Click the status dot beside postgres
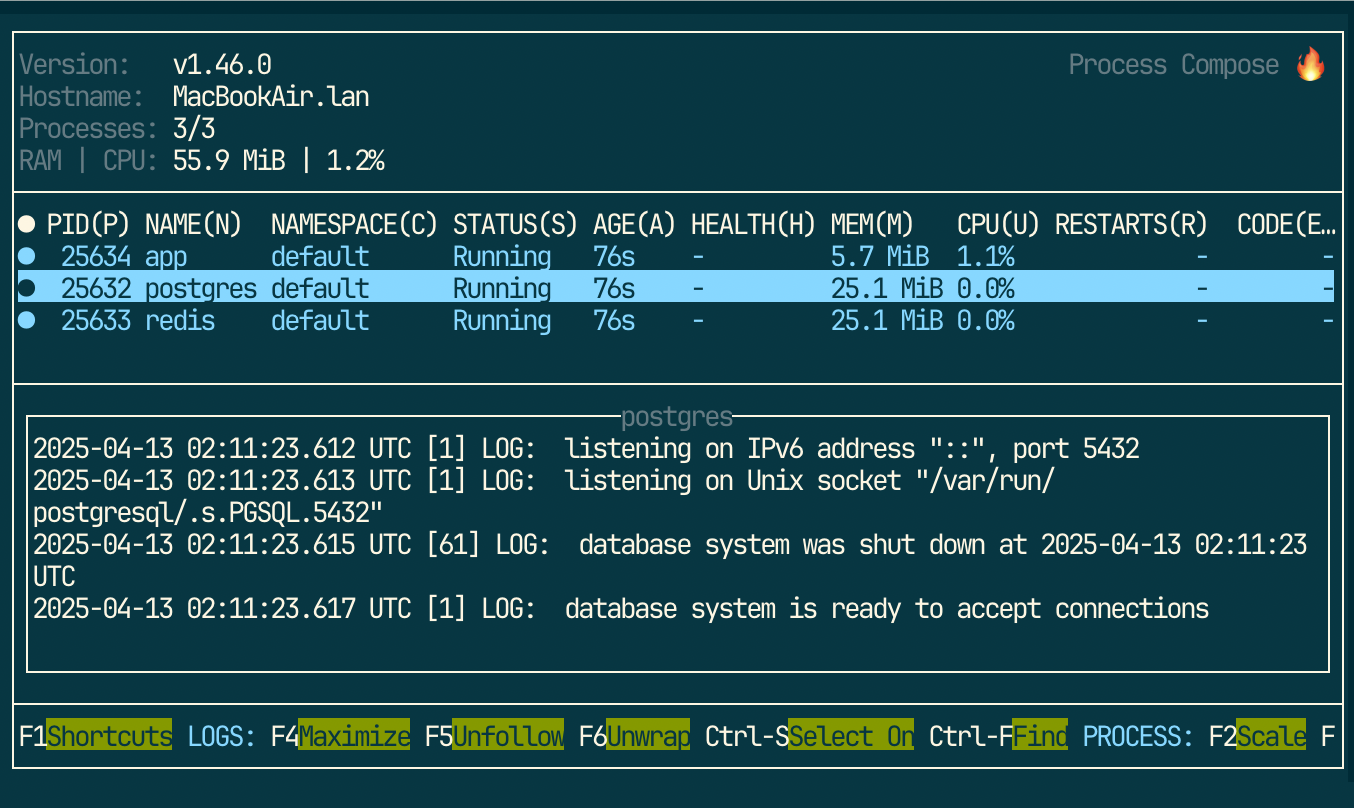This screenshot has height=808, width=1354. 26,288
